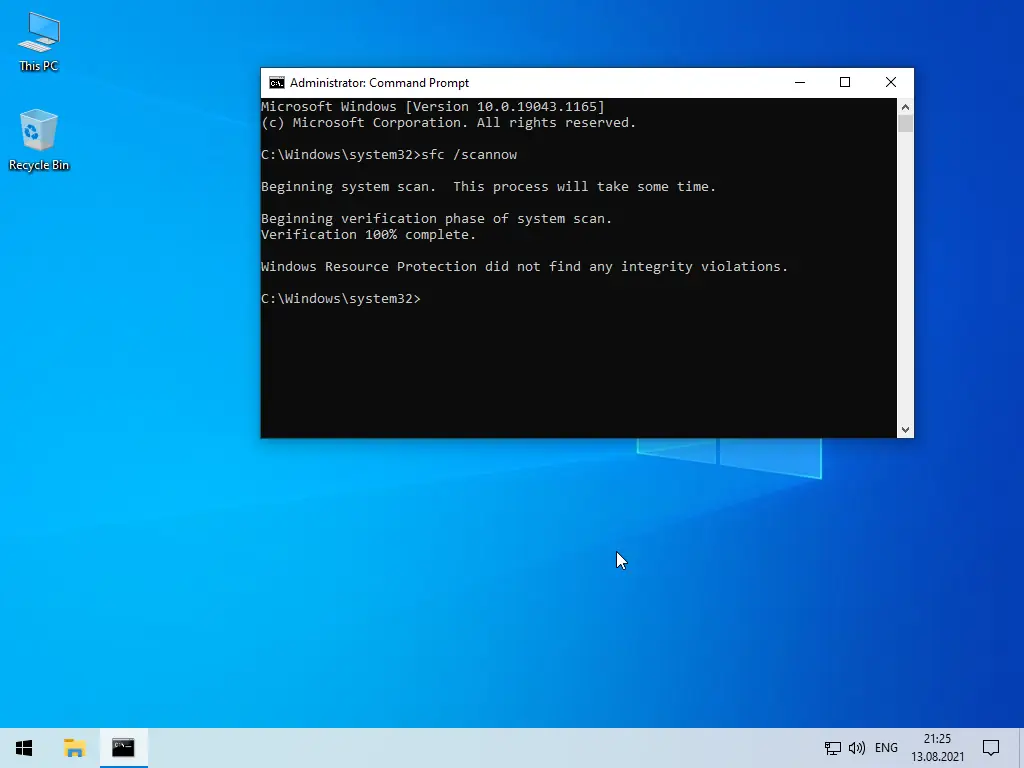Screen dimensions: 1024x768
Task: Open the Windows Start menu
Action: (24, 748)
